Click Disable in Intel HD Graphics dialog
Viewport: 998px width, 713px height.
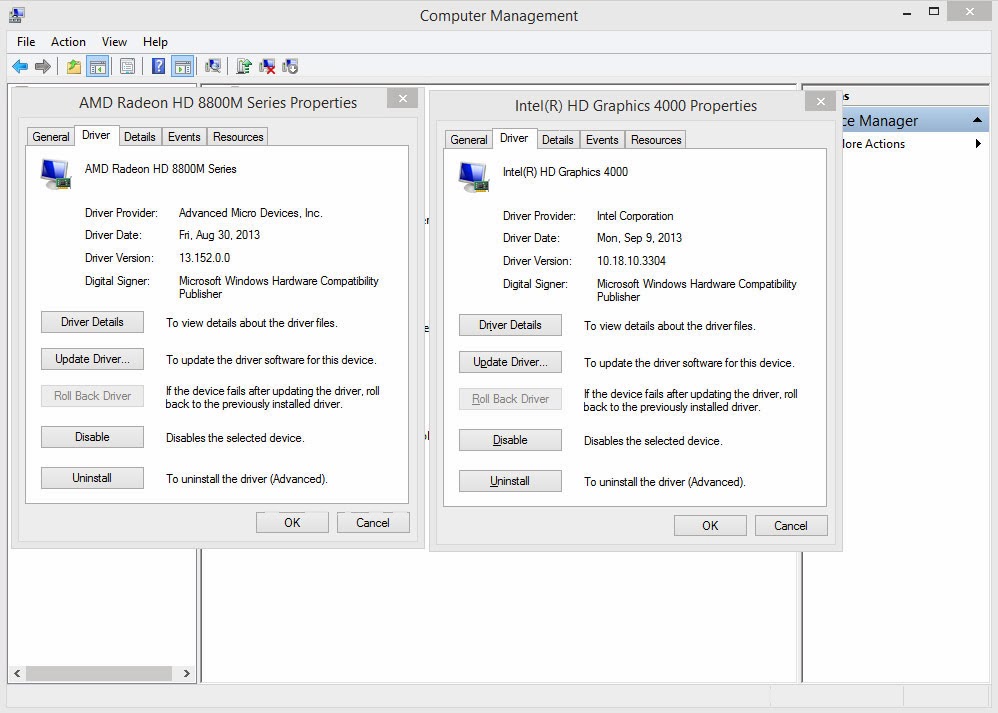(x=510, y=440)
